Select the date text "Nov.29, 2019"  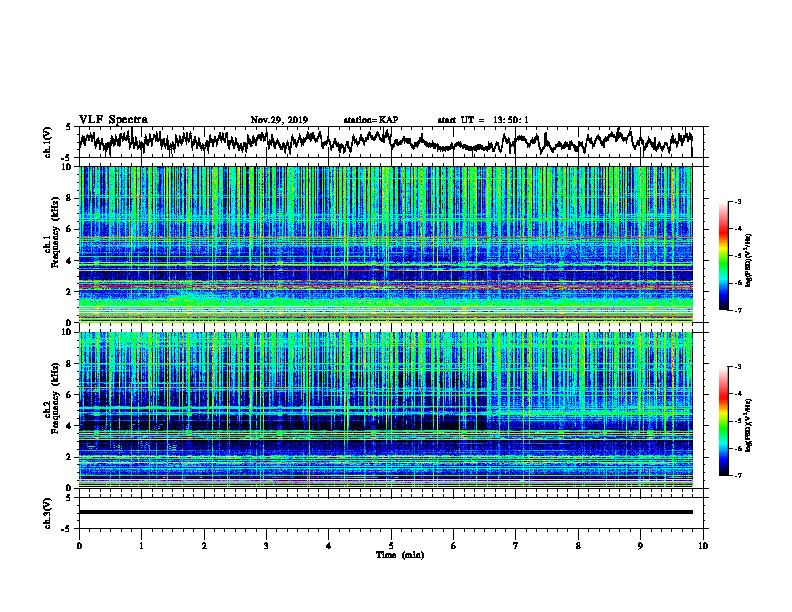pyautogui.click(x=279, y=120)
